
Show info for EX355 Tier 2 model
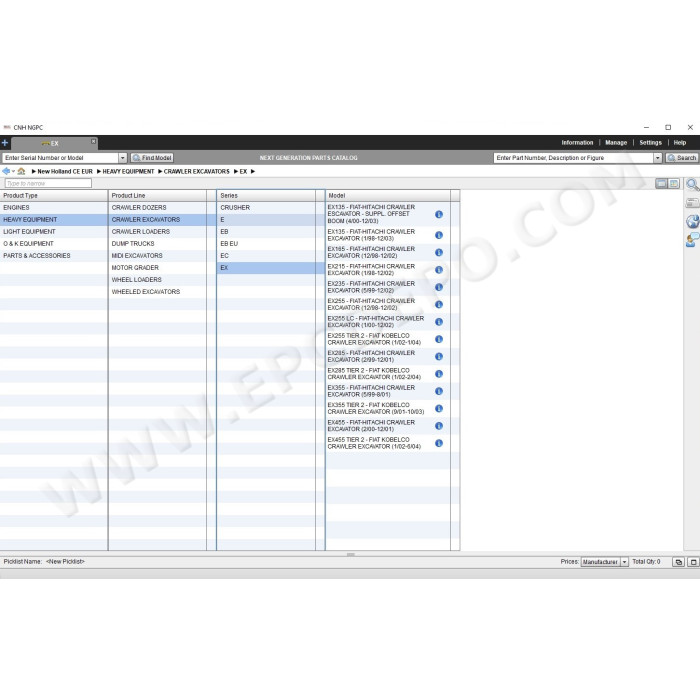click(x=439, y=408)
